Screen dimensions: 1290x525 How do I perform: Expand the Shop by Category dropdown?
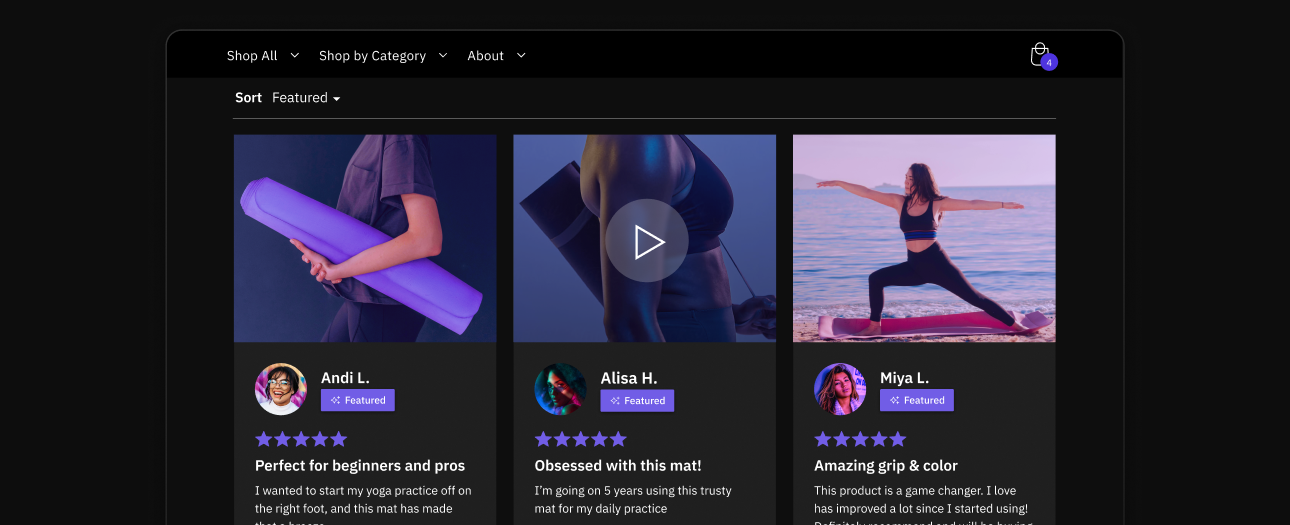pyautogui.click(x=382, y=56)
